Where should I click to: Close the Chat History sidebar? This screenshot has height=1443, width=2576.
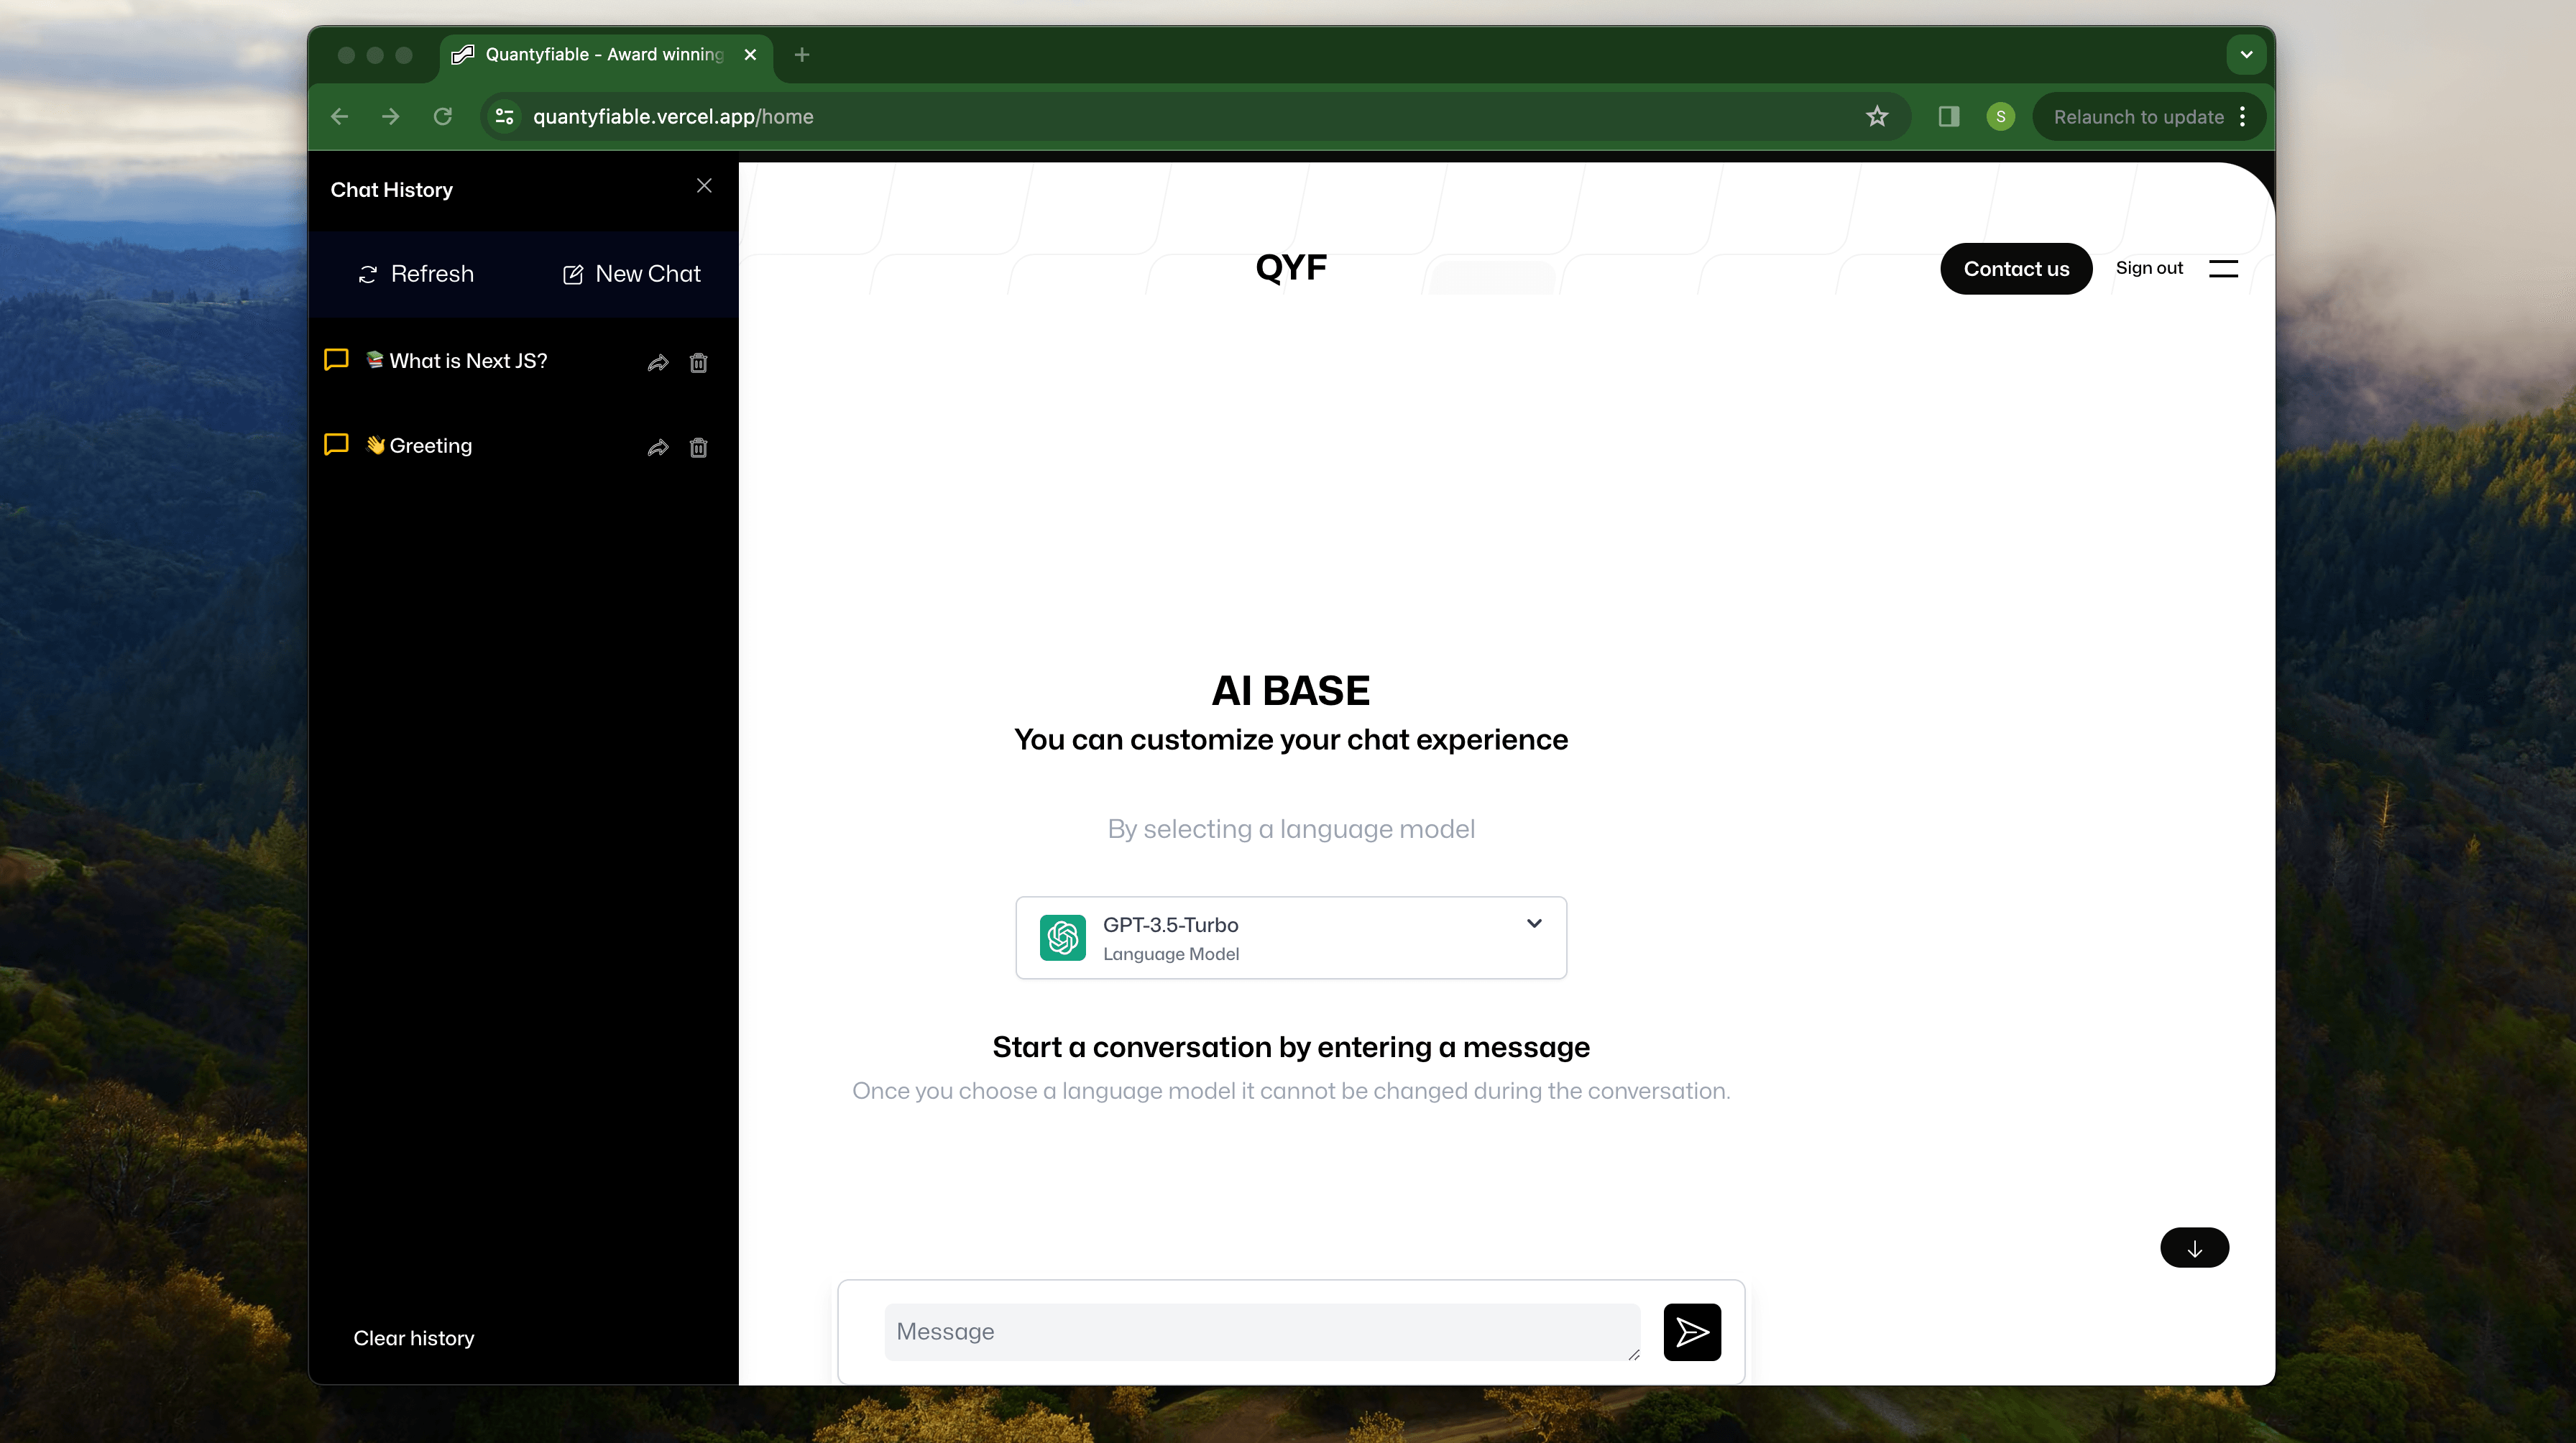click(x=704, y=186)
